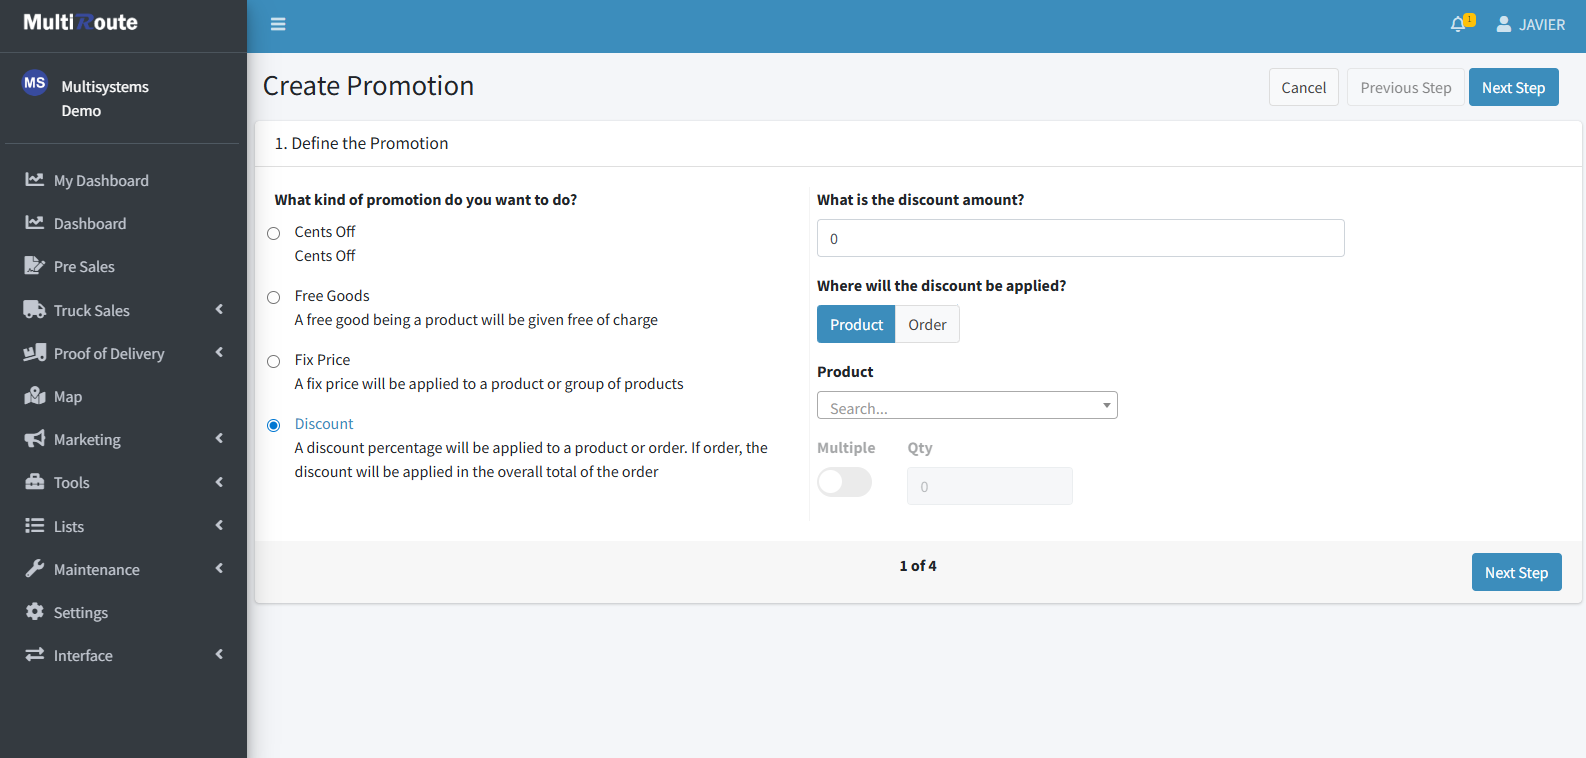Open the notifications bell icon

1458,24
